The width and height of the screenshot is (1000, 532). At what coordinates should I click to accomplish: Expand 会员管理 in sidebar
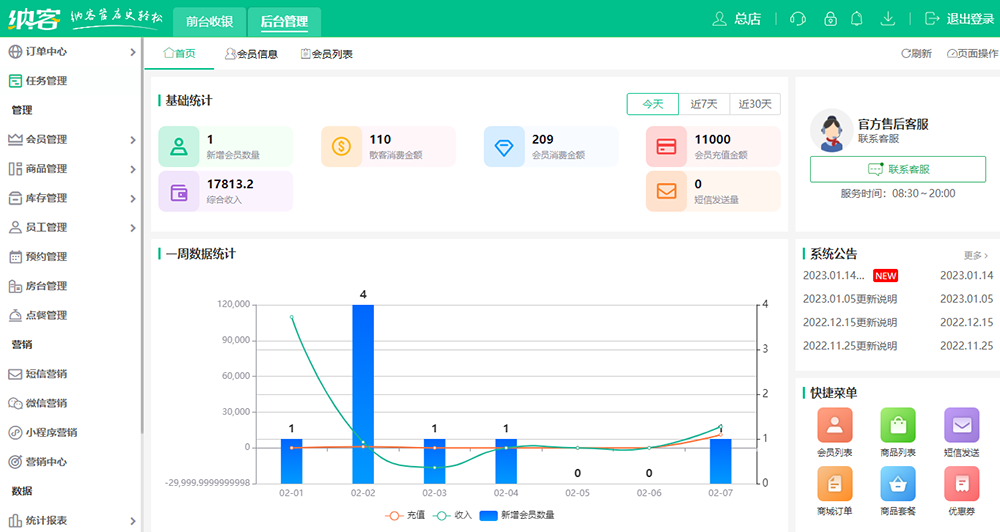70,140
